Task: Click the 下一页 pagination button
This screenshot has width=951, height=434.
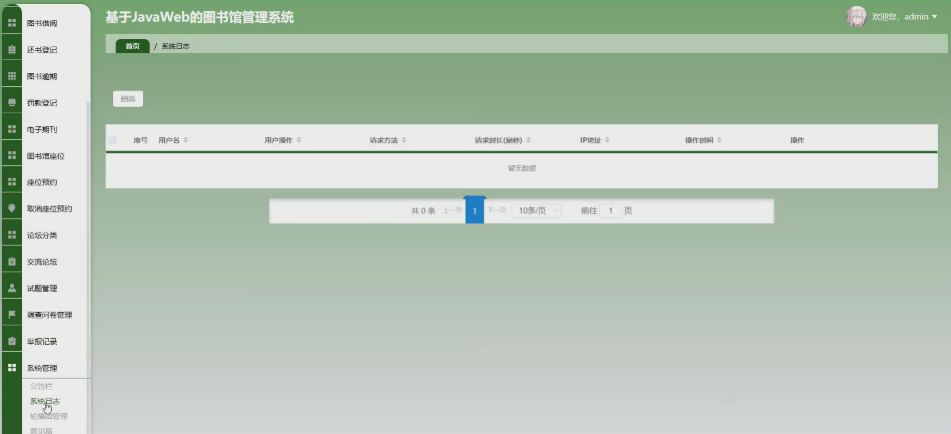Action: (x=497, y=210)
